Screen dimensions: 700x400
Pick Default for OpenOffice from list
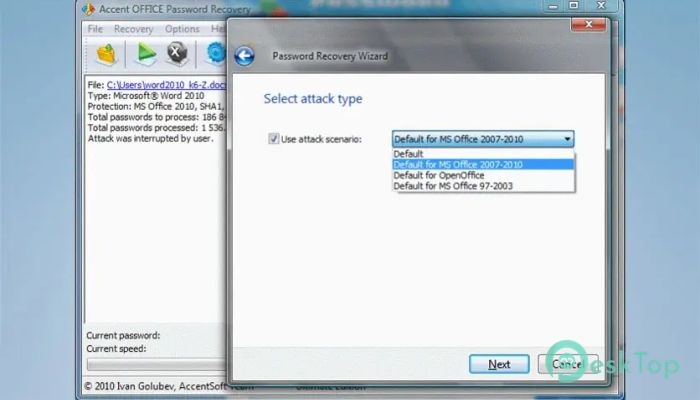click(x=483, y=175)
